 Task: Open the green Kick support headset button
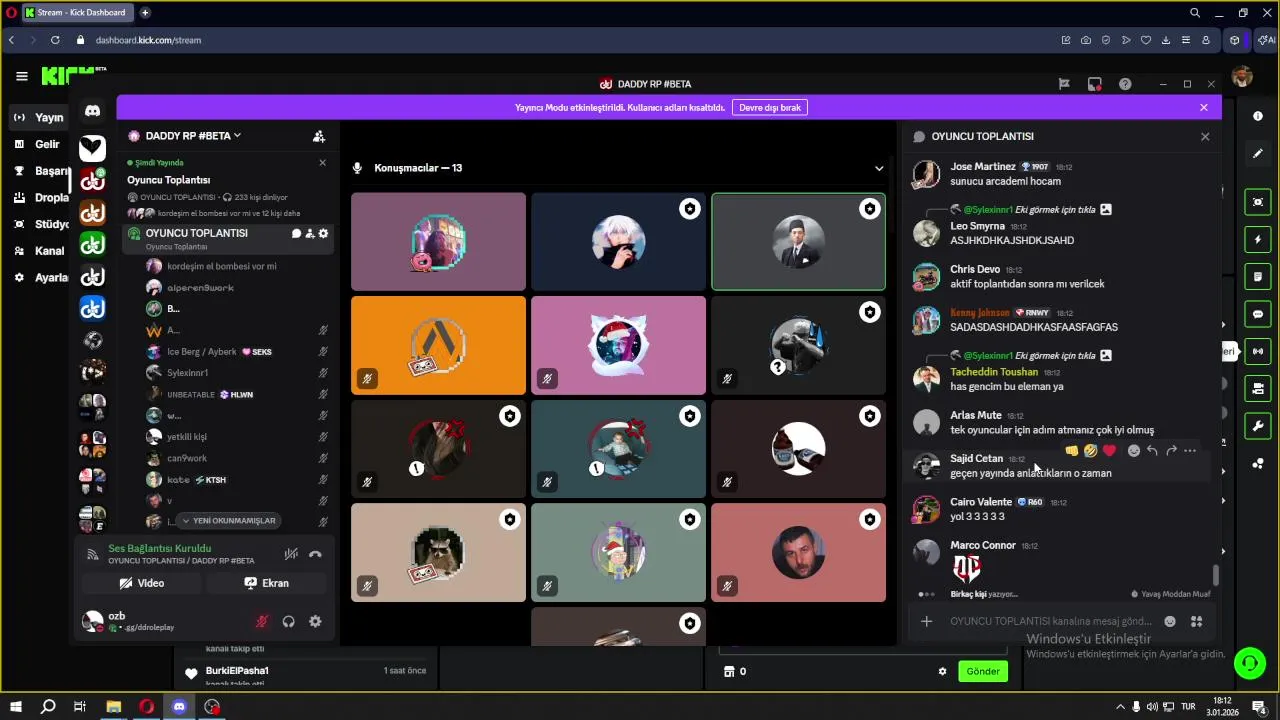[x=1249, y=662]
